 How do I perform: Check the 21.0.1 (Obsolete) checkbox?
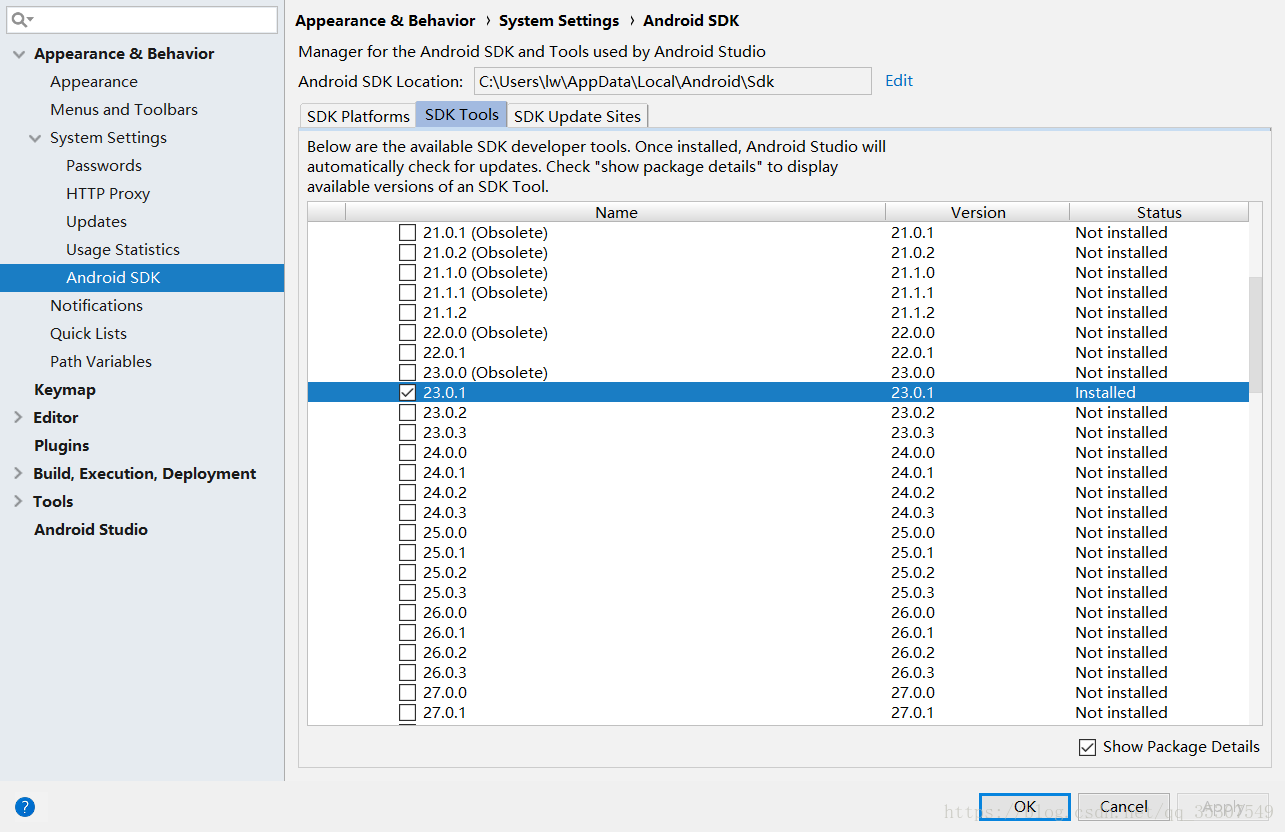tap(407, 232)
